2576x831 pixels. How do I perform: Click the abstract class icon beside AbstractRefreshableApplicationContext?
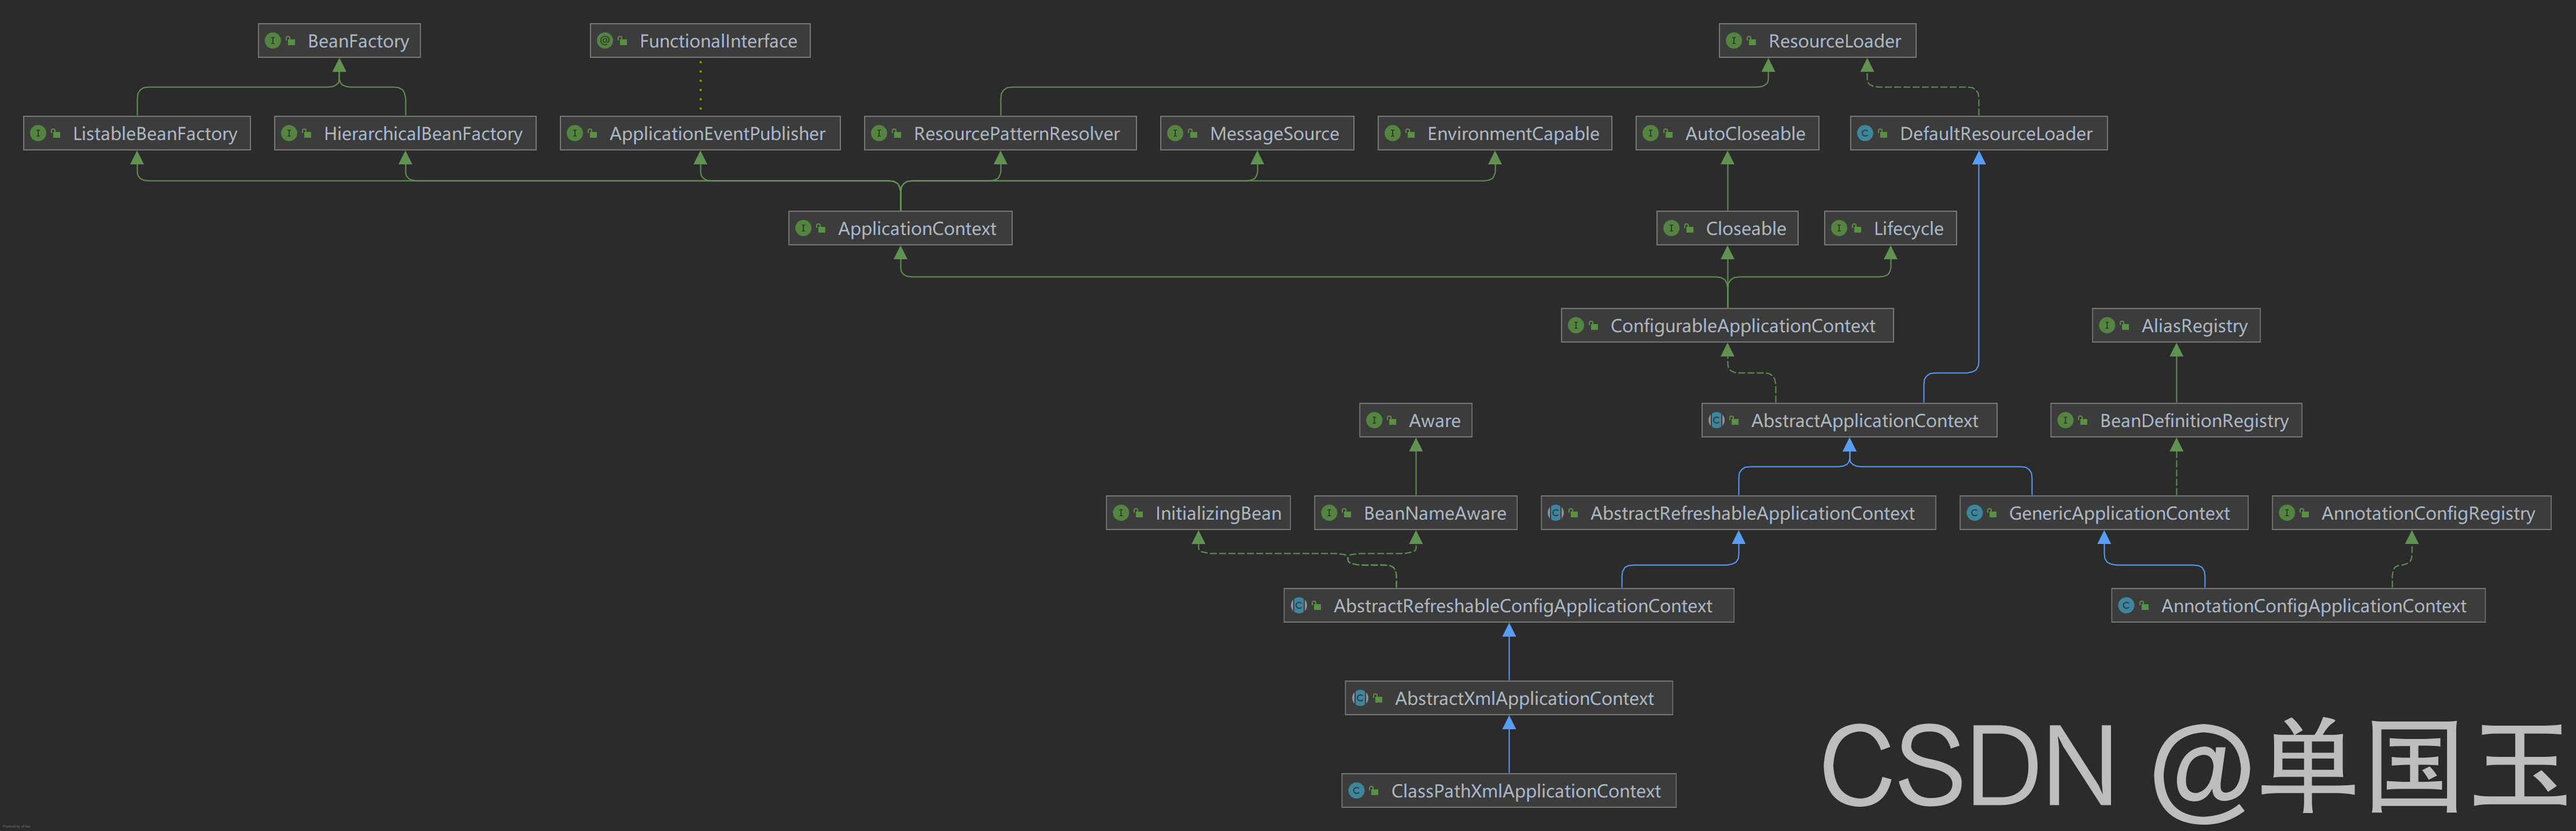pos(1555,513)
